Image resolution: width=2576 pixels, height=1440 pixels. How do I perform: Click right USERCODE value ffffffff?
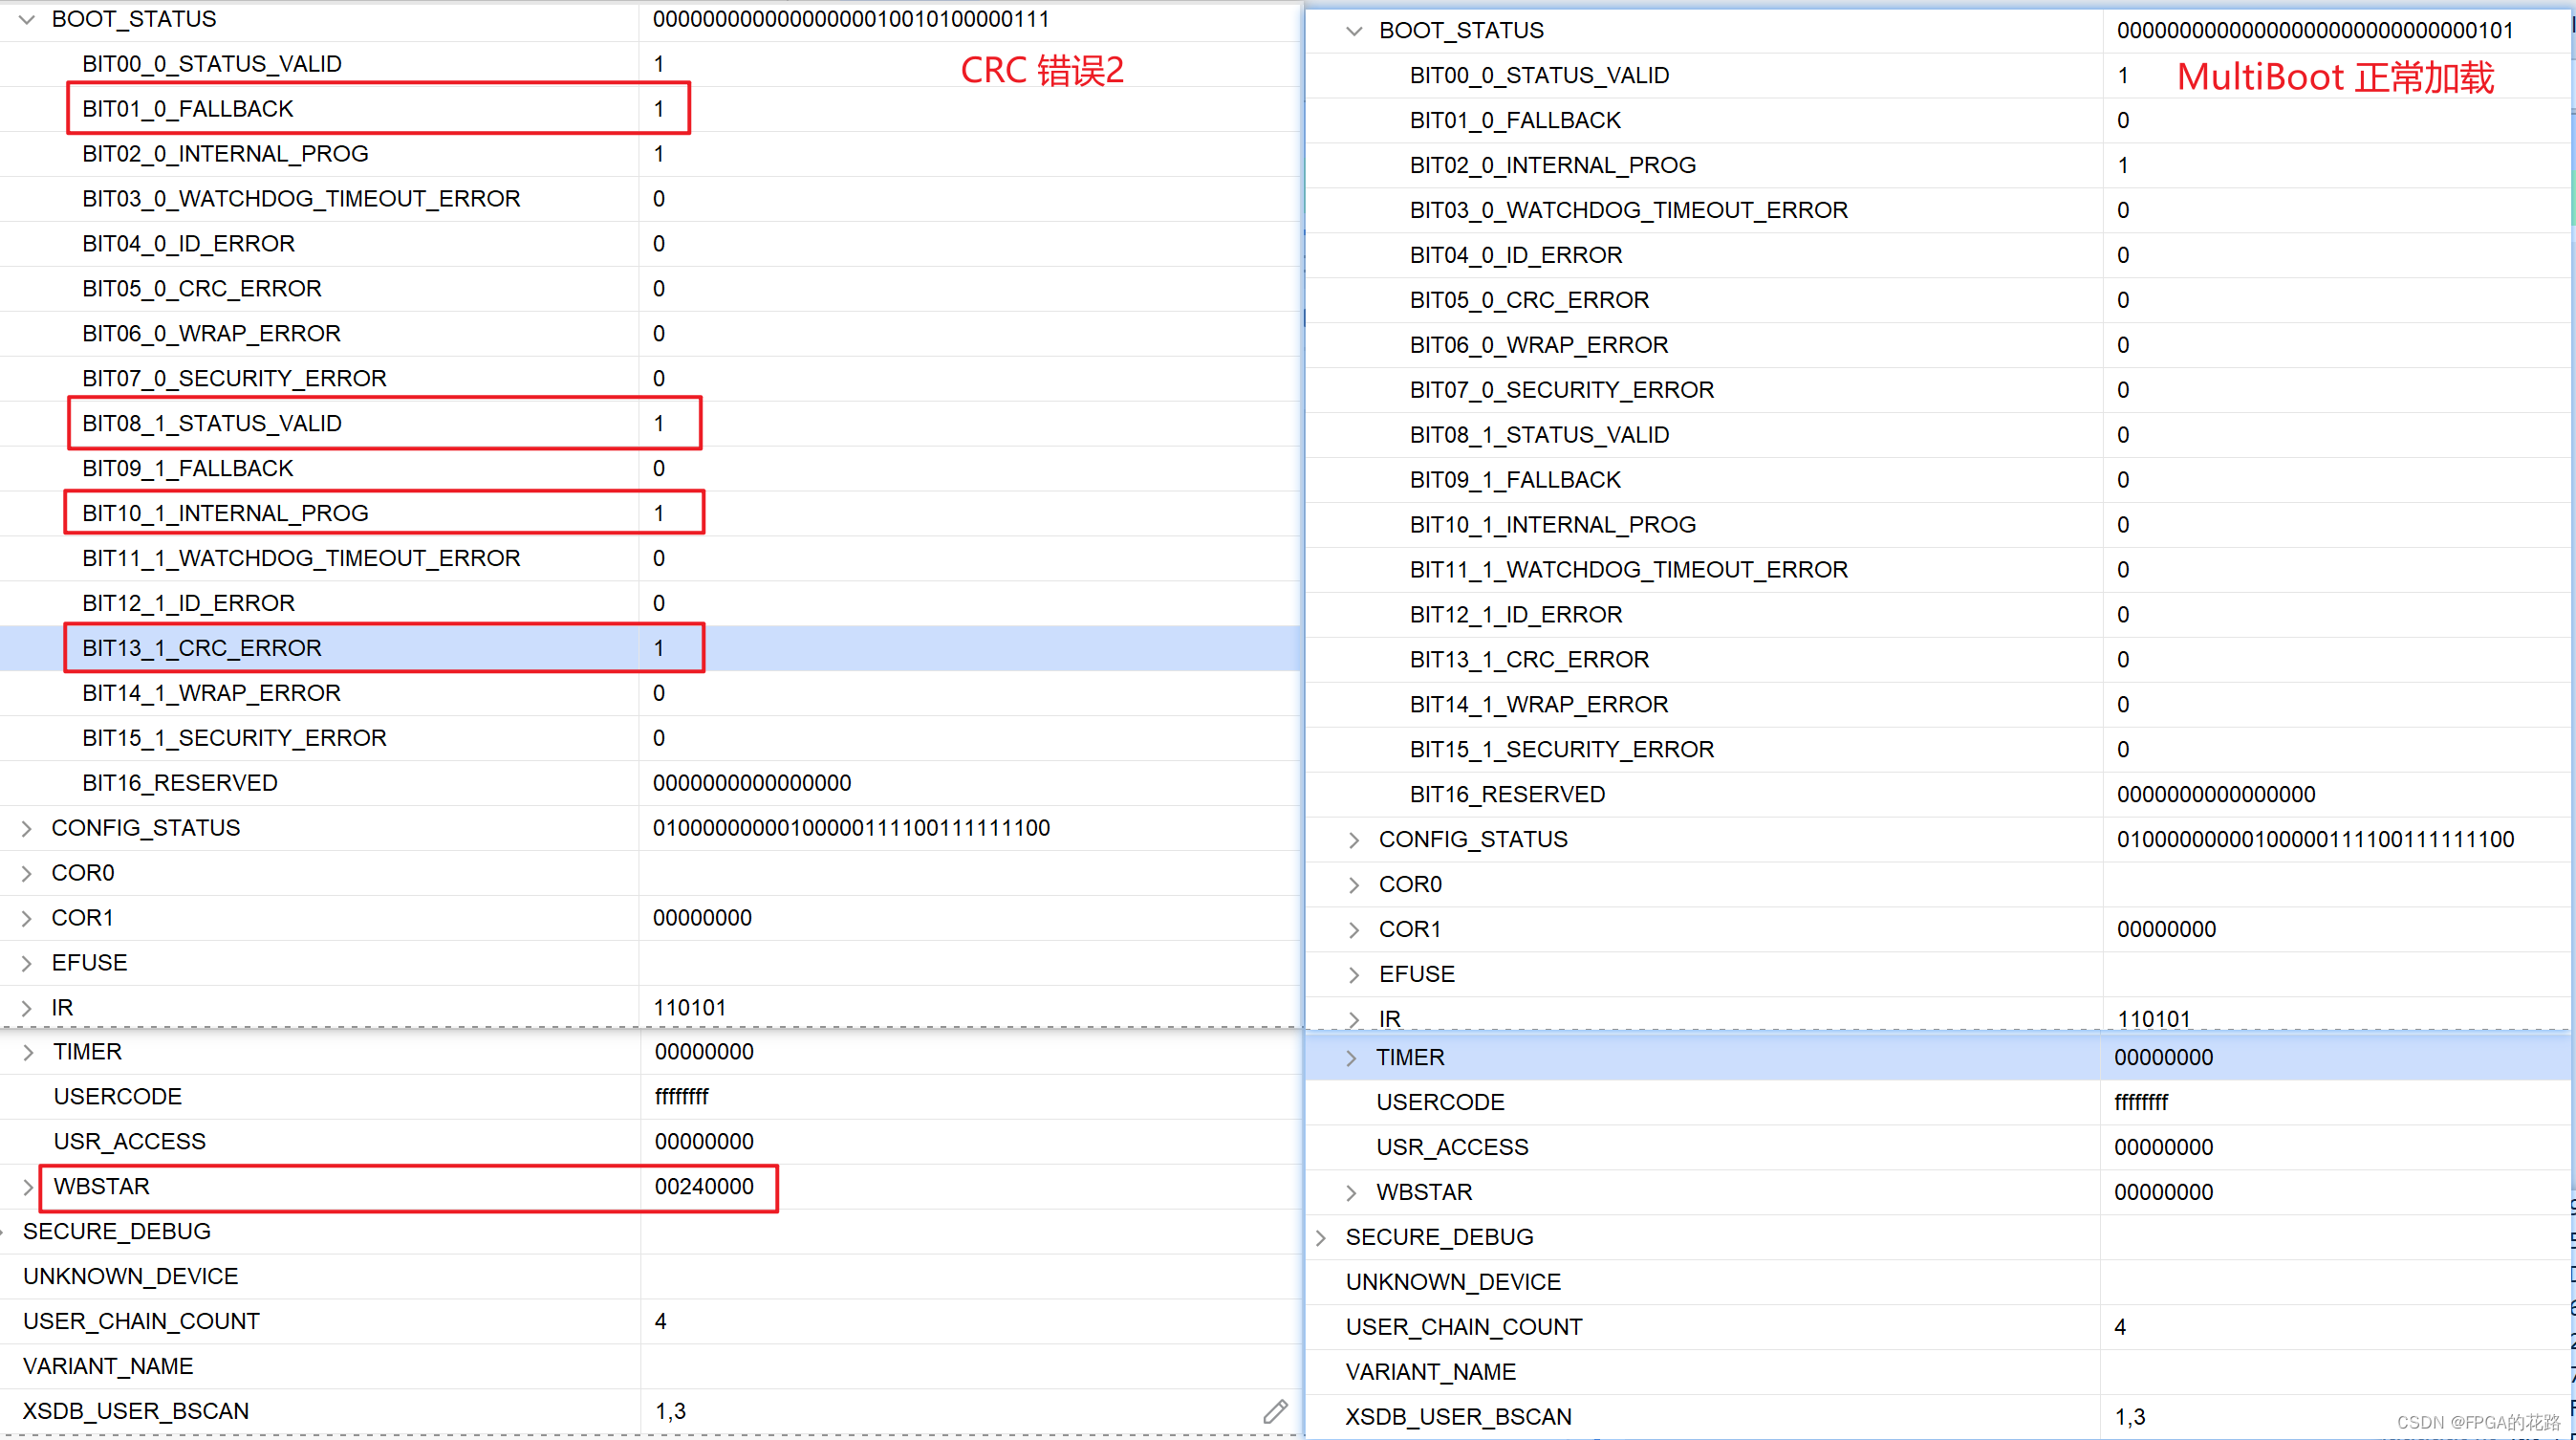point(2141,1102)
